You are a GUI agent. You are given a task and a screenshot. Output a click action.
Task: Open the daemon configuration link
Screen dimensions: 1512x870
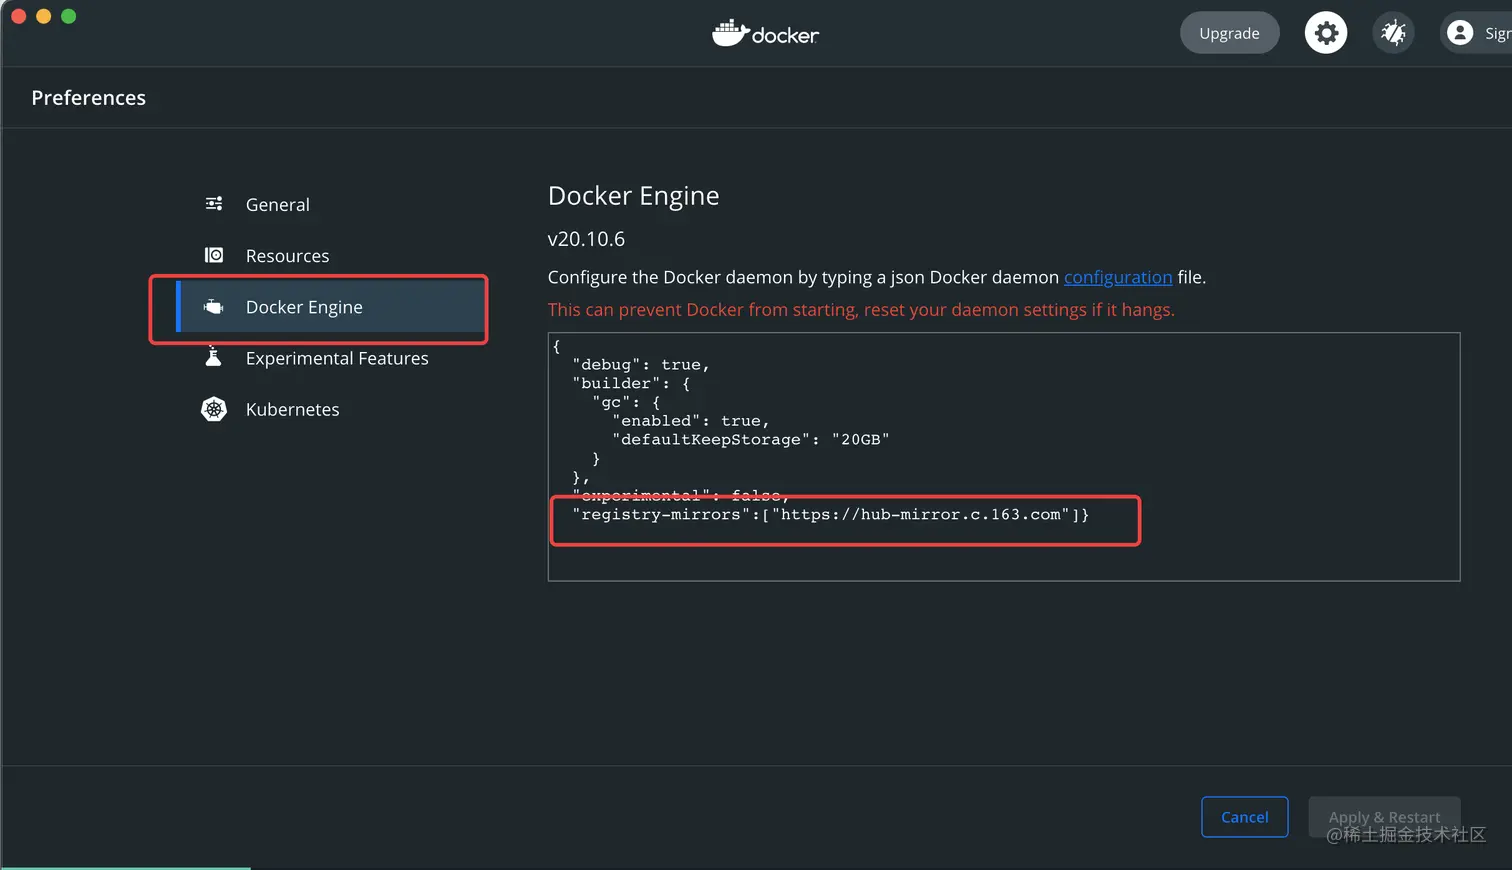click(1117, 277)
